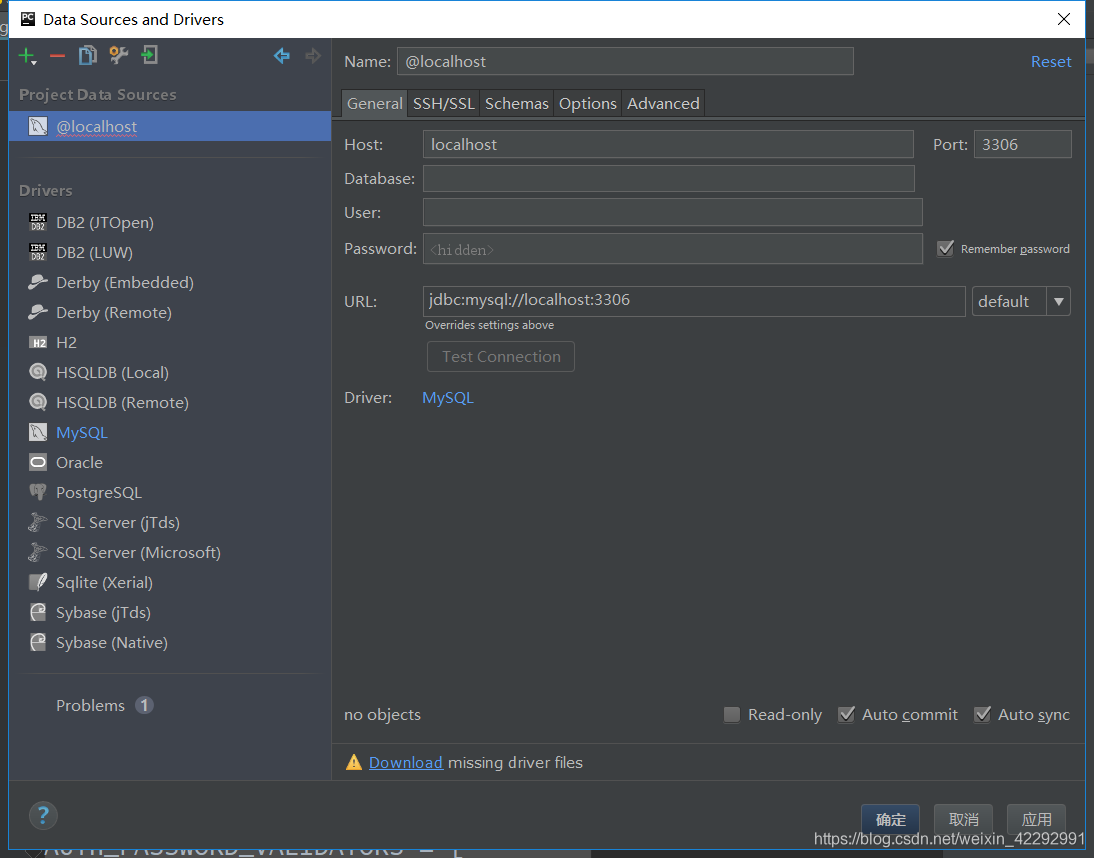Viewport: 1094px width, 858px height.
Task: Switch to the General tab
Action: tap(375, 103)
